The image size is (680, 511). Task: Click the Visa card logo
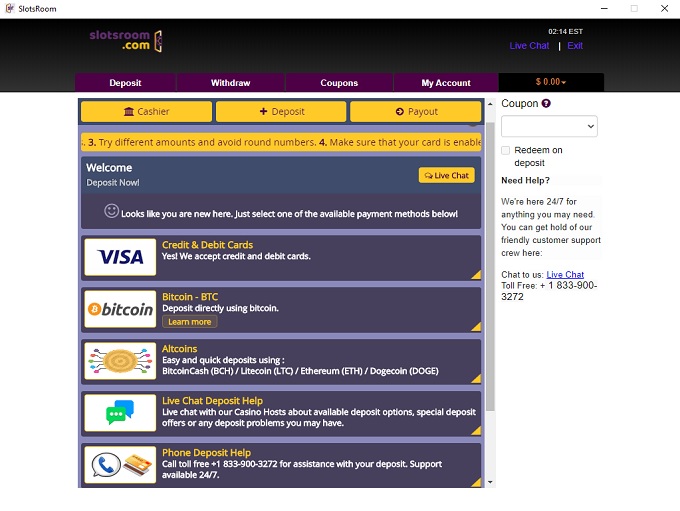[121, 257]
